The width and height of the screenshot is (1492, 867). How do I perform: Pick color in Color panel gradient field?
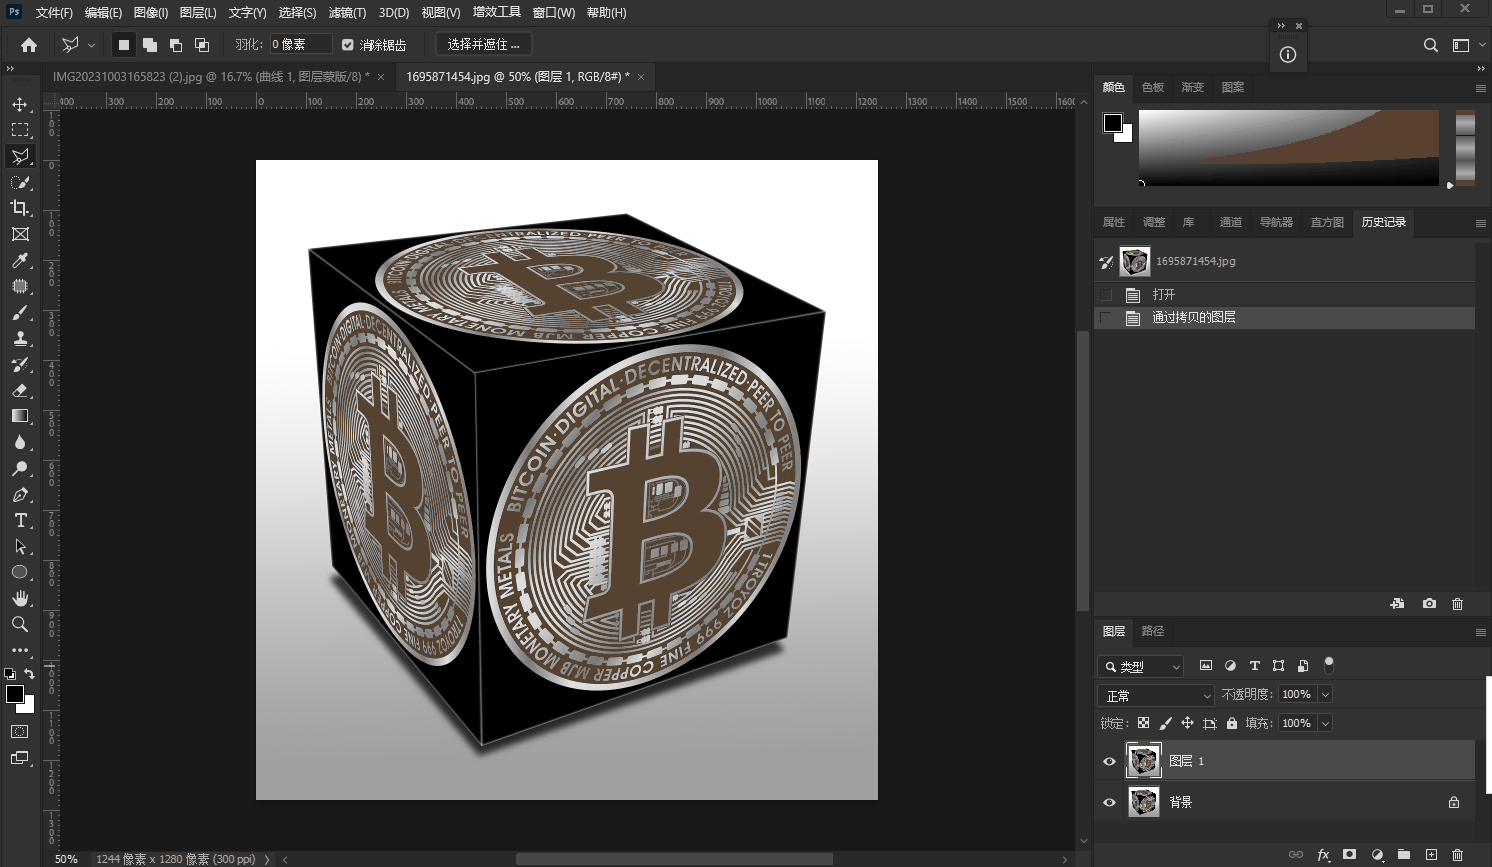point(1289,147)
